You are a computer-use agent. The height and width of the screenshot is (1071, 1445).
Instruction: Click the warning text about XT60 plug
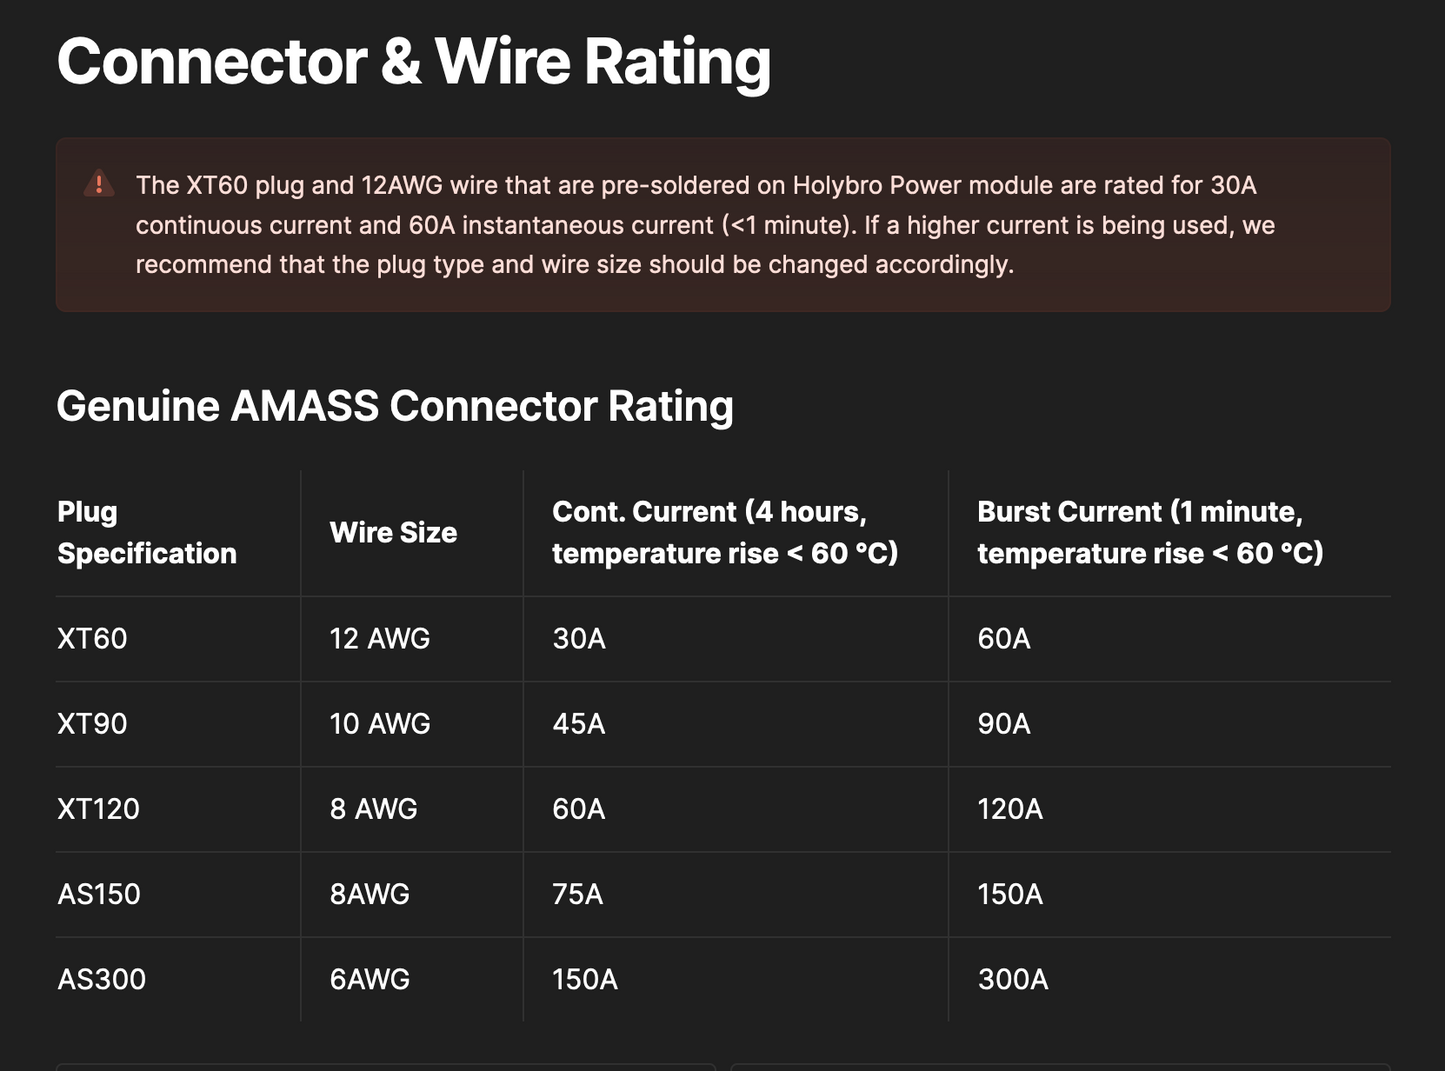click(705, 225)
